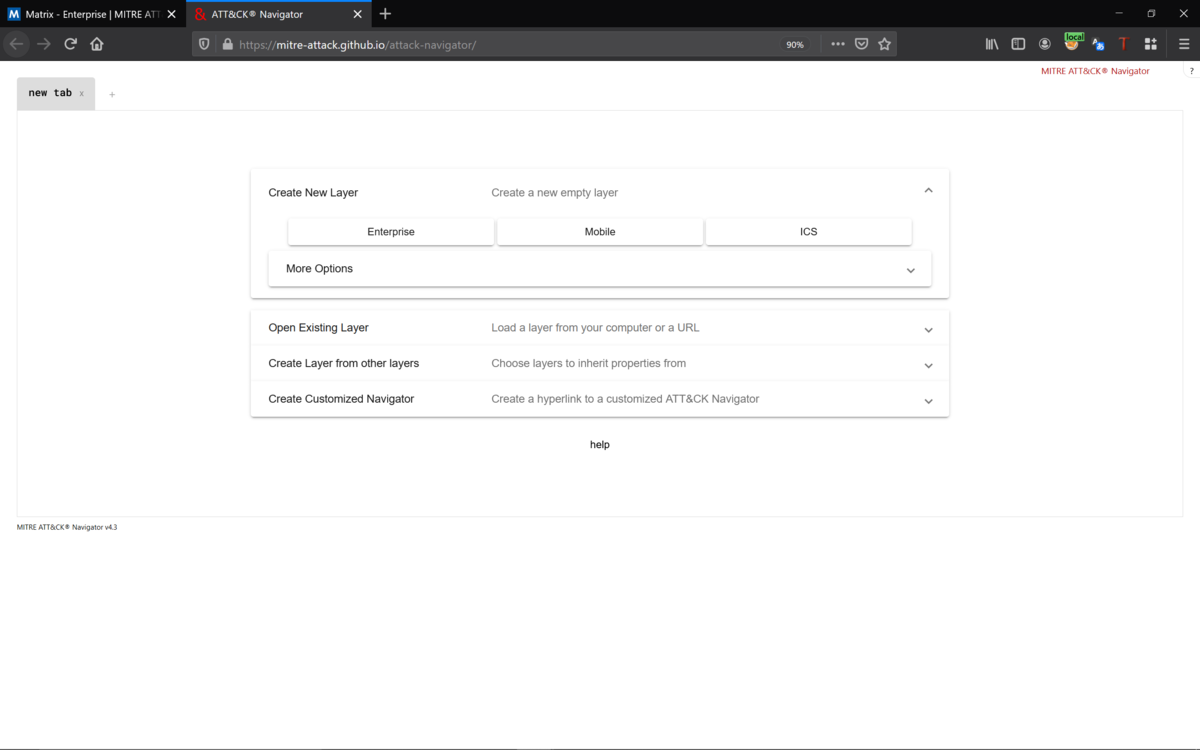Open the Firefox library icon
The height and width of the screenshot is (750, 1200).
click(x=992, y=44)
